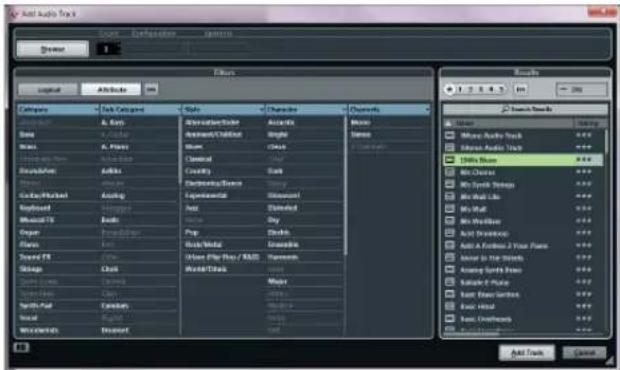Select the Rock/Metal style filter
The width and height of the screenshot is (620, 370).
(203, 245)
